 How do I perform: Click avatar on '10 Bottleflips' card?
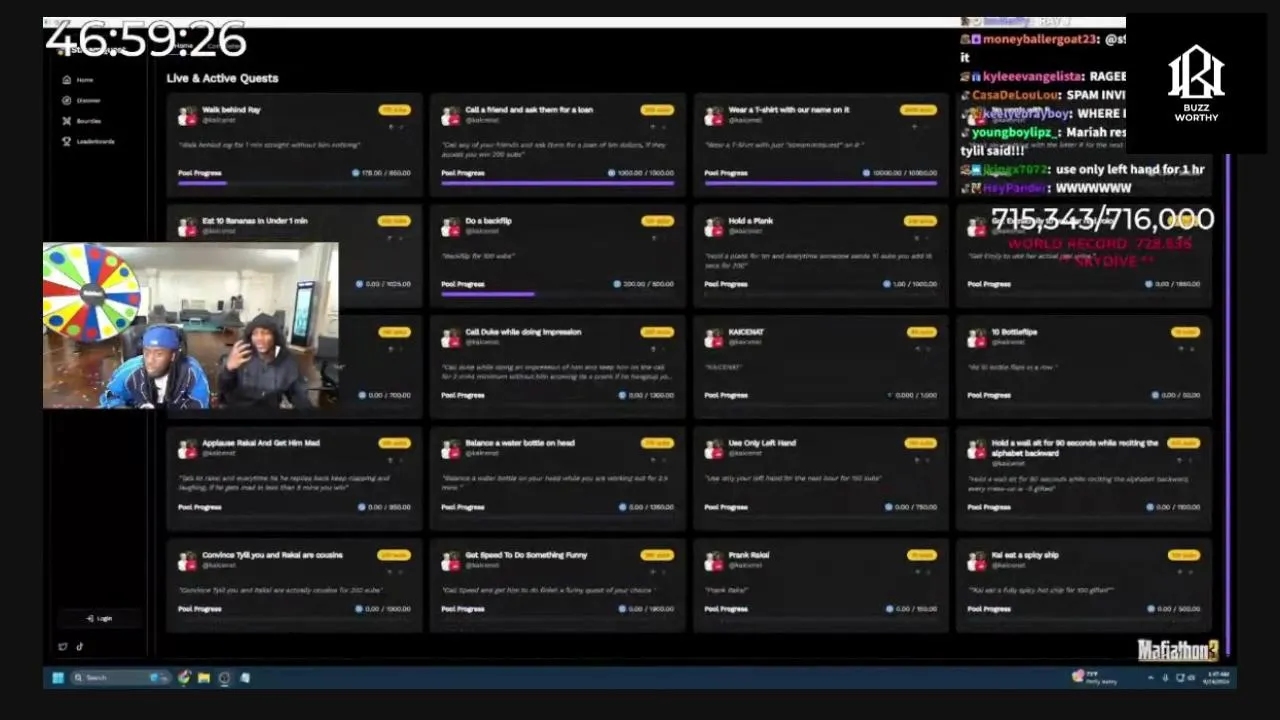tap(976, 338)
